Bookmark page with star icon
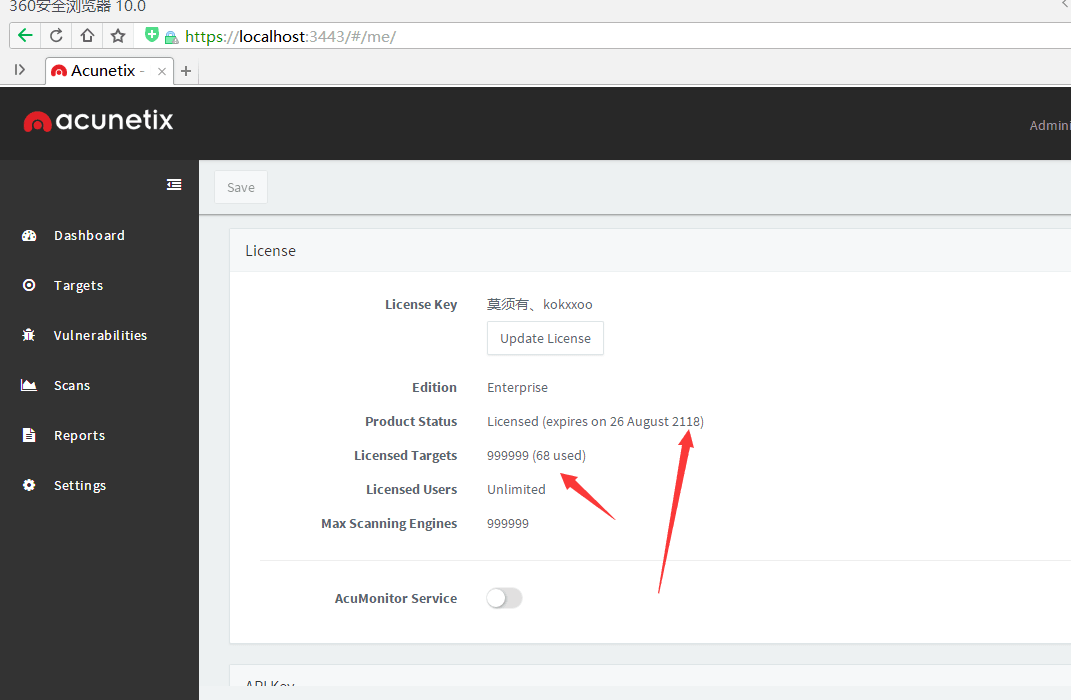Viewport: 1071px width, 700px height. [x=118, y=36]
